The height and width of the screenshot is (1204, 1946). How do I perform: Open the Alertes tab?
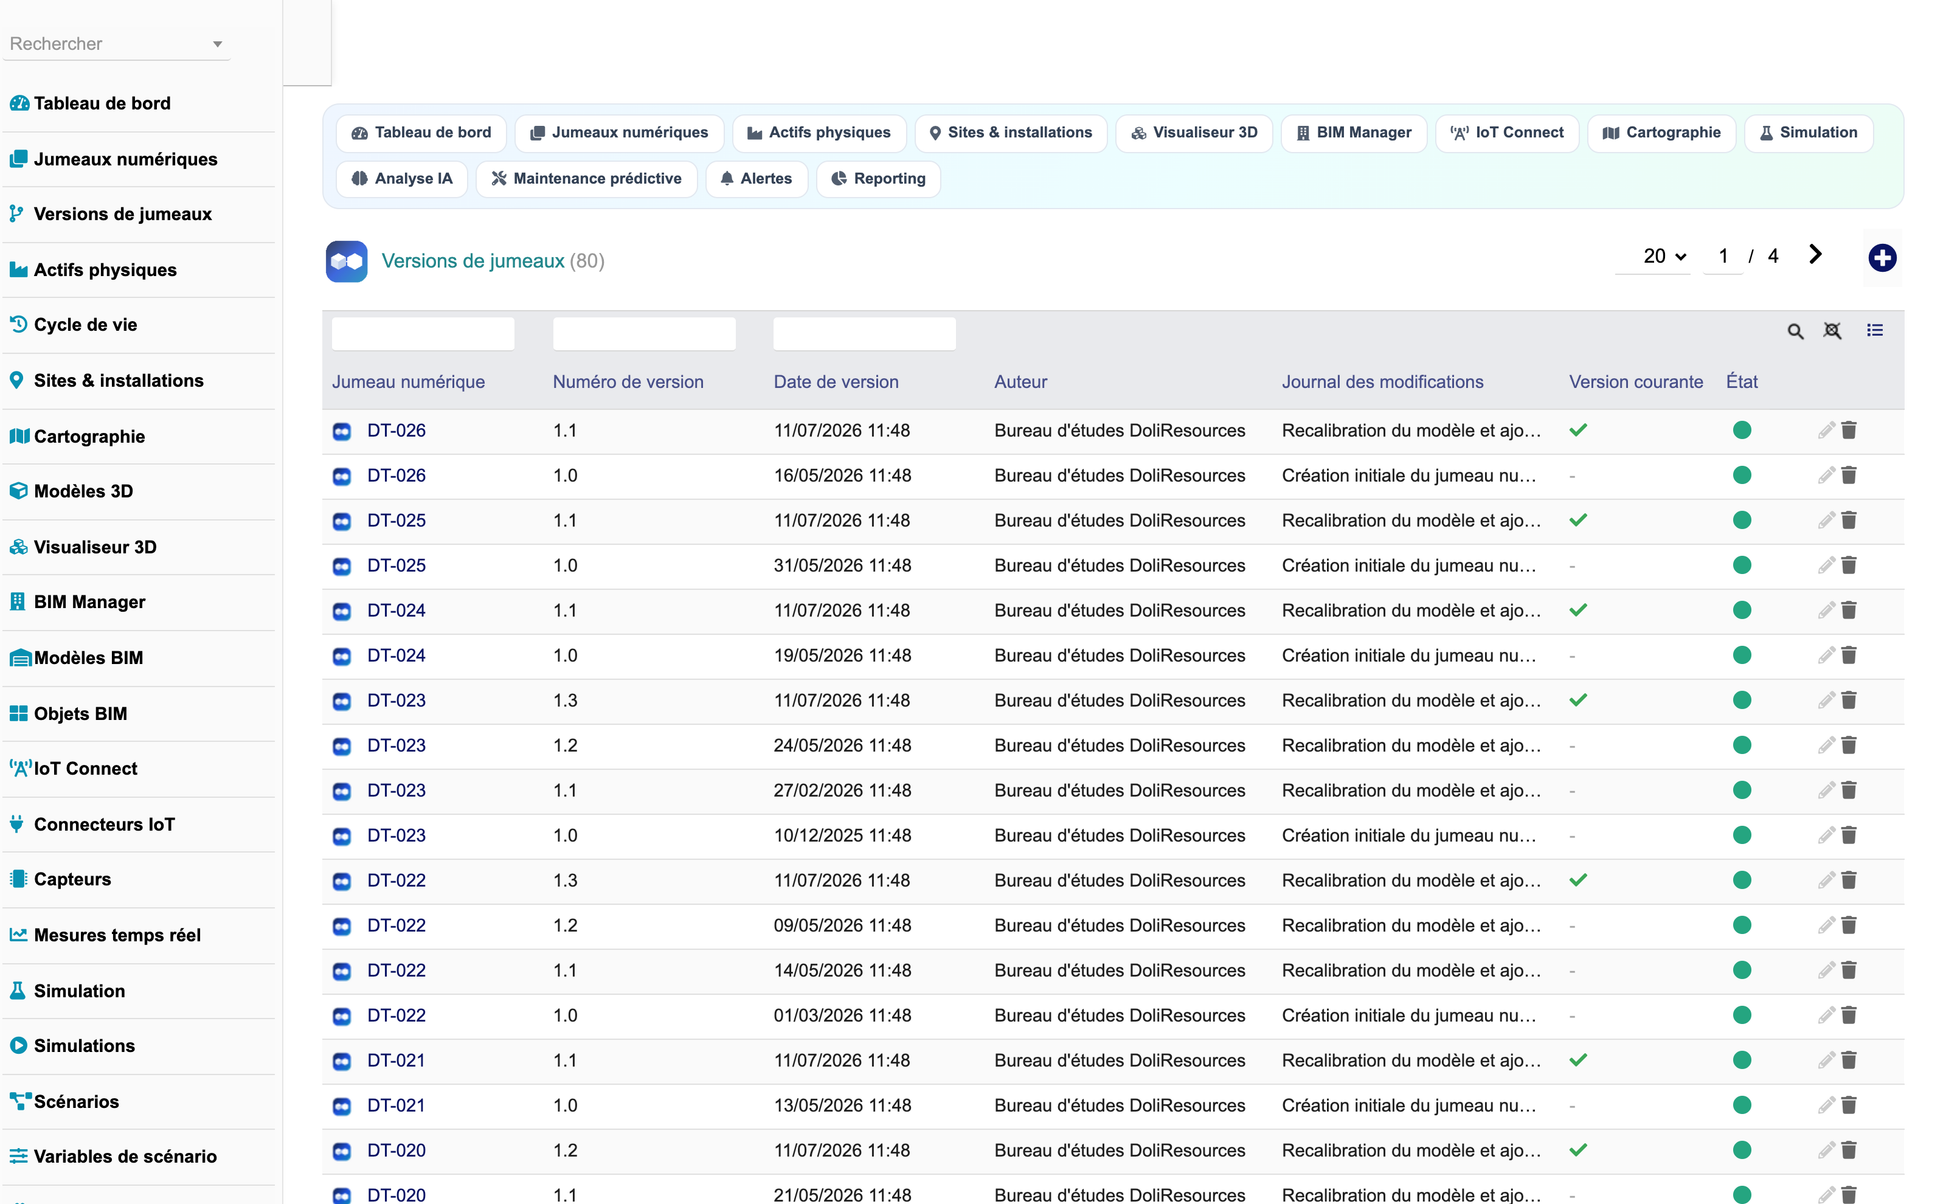point(756,179)
